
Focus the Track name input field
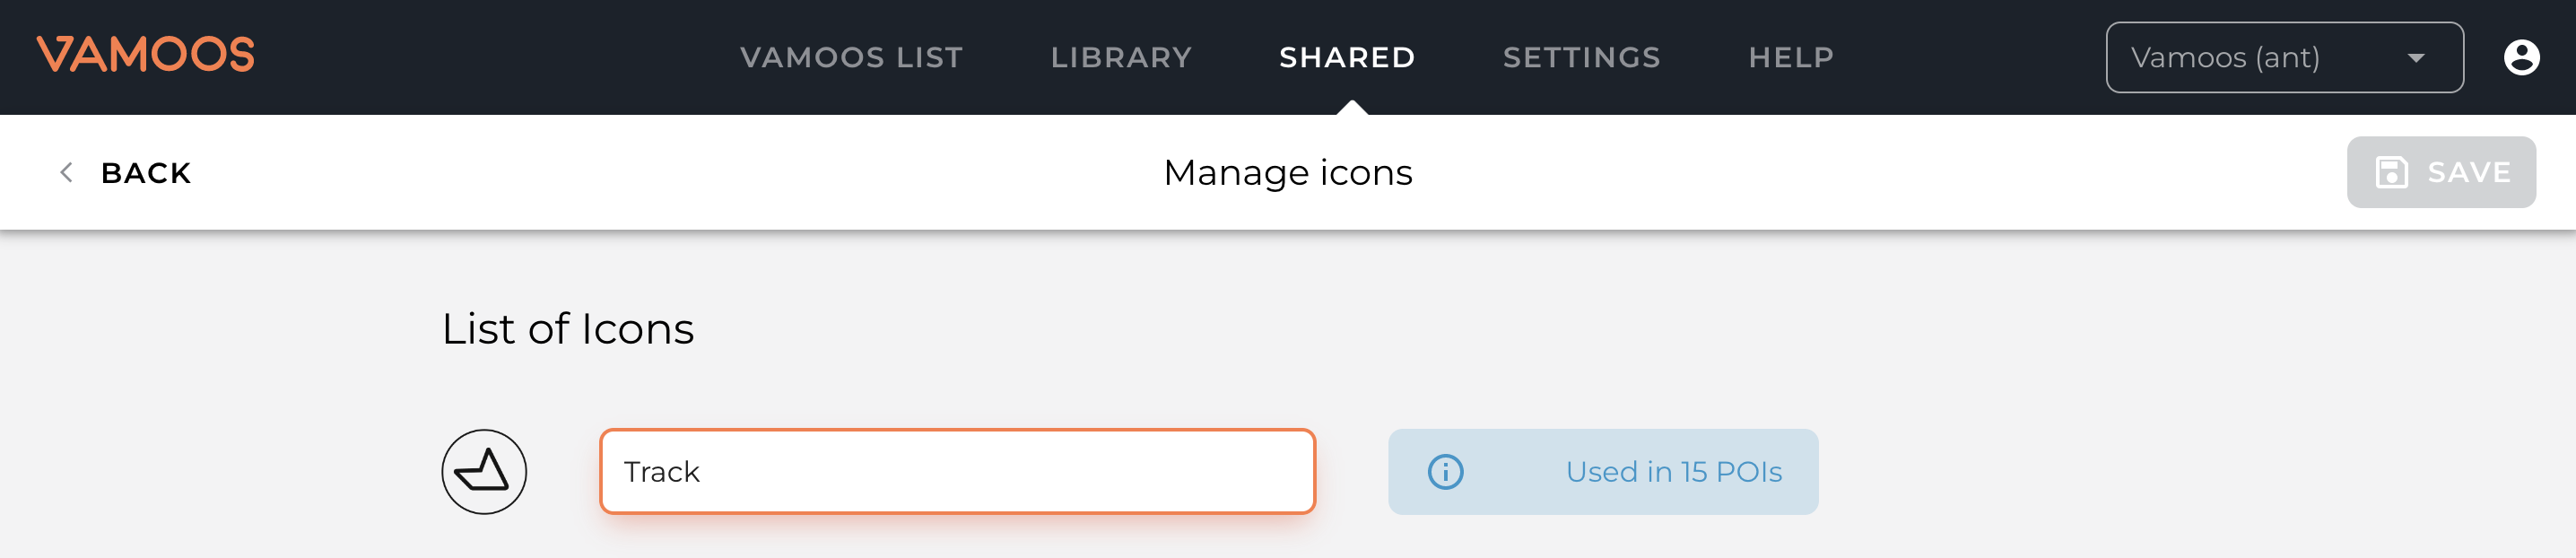click(957, 471)
